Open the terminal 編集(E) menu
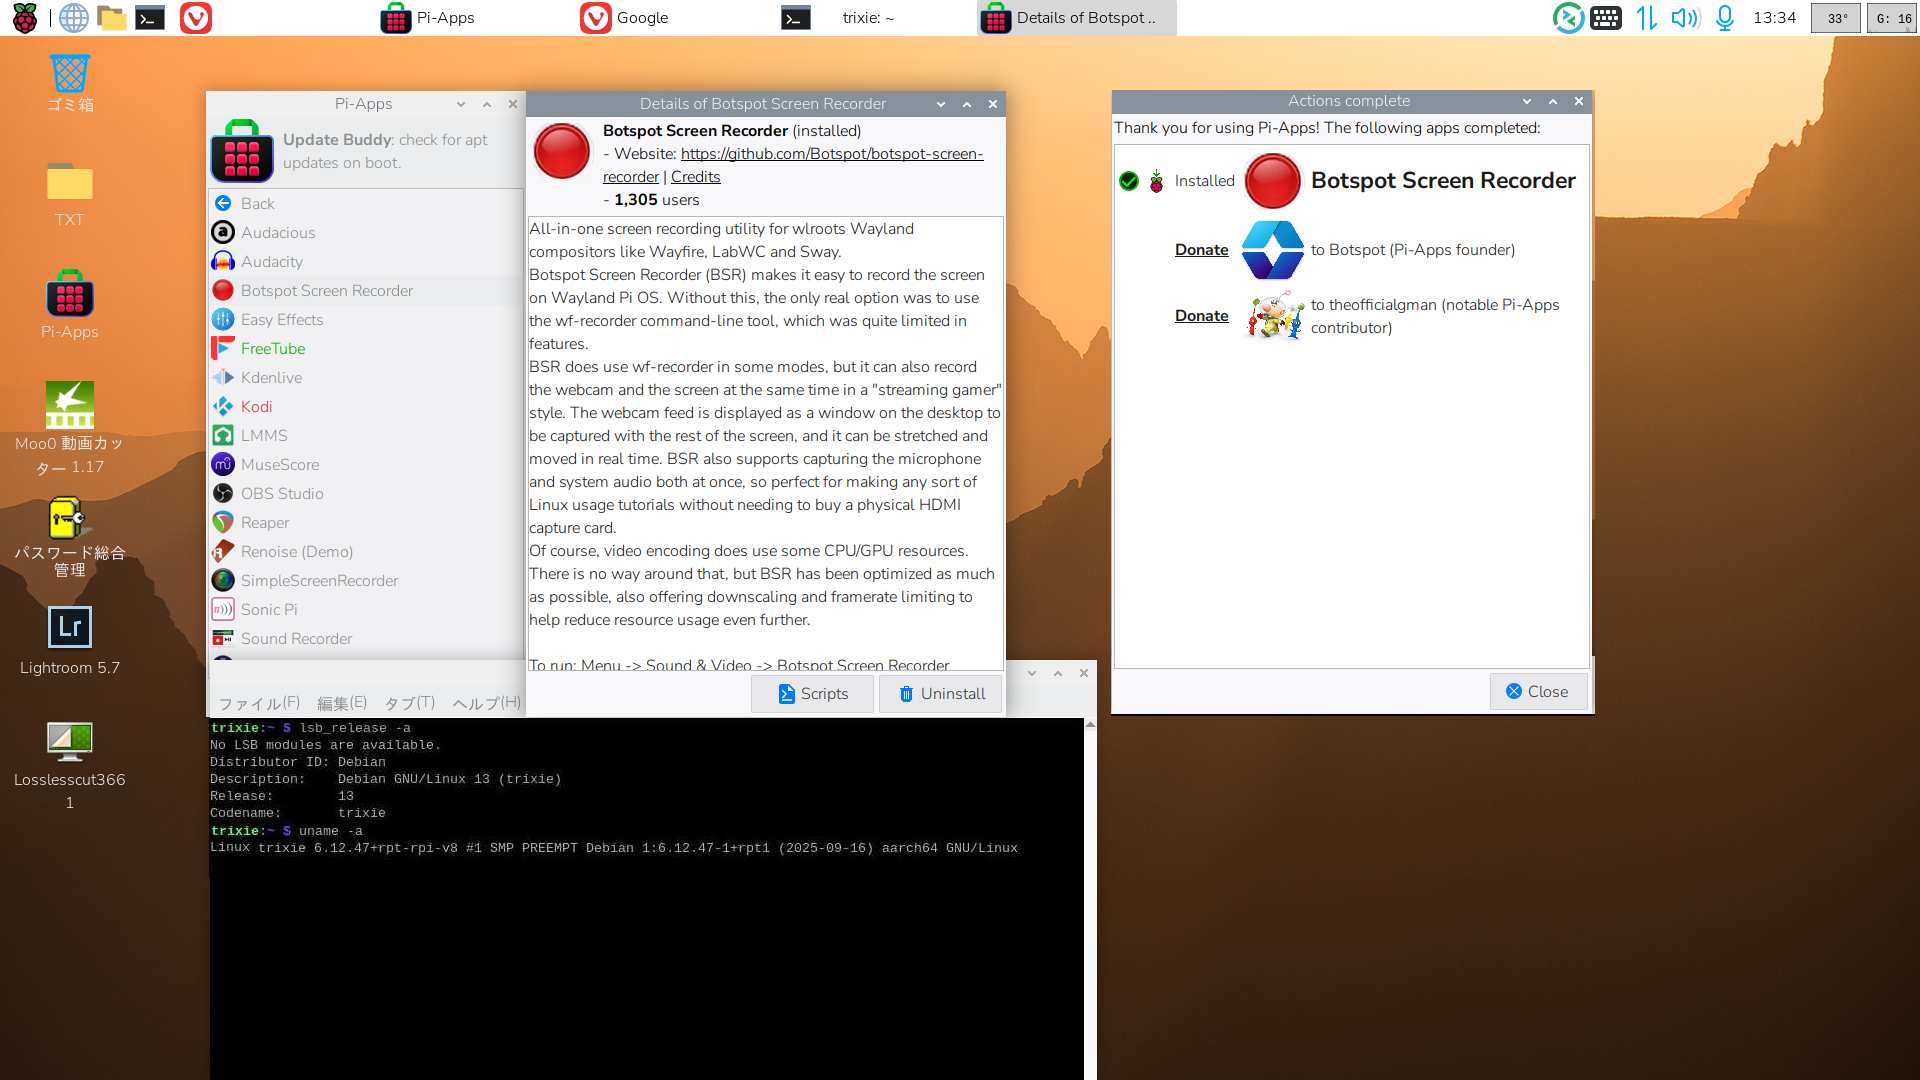 pos(342,703)
